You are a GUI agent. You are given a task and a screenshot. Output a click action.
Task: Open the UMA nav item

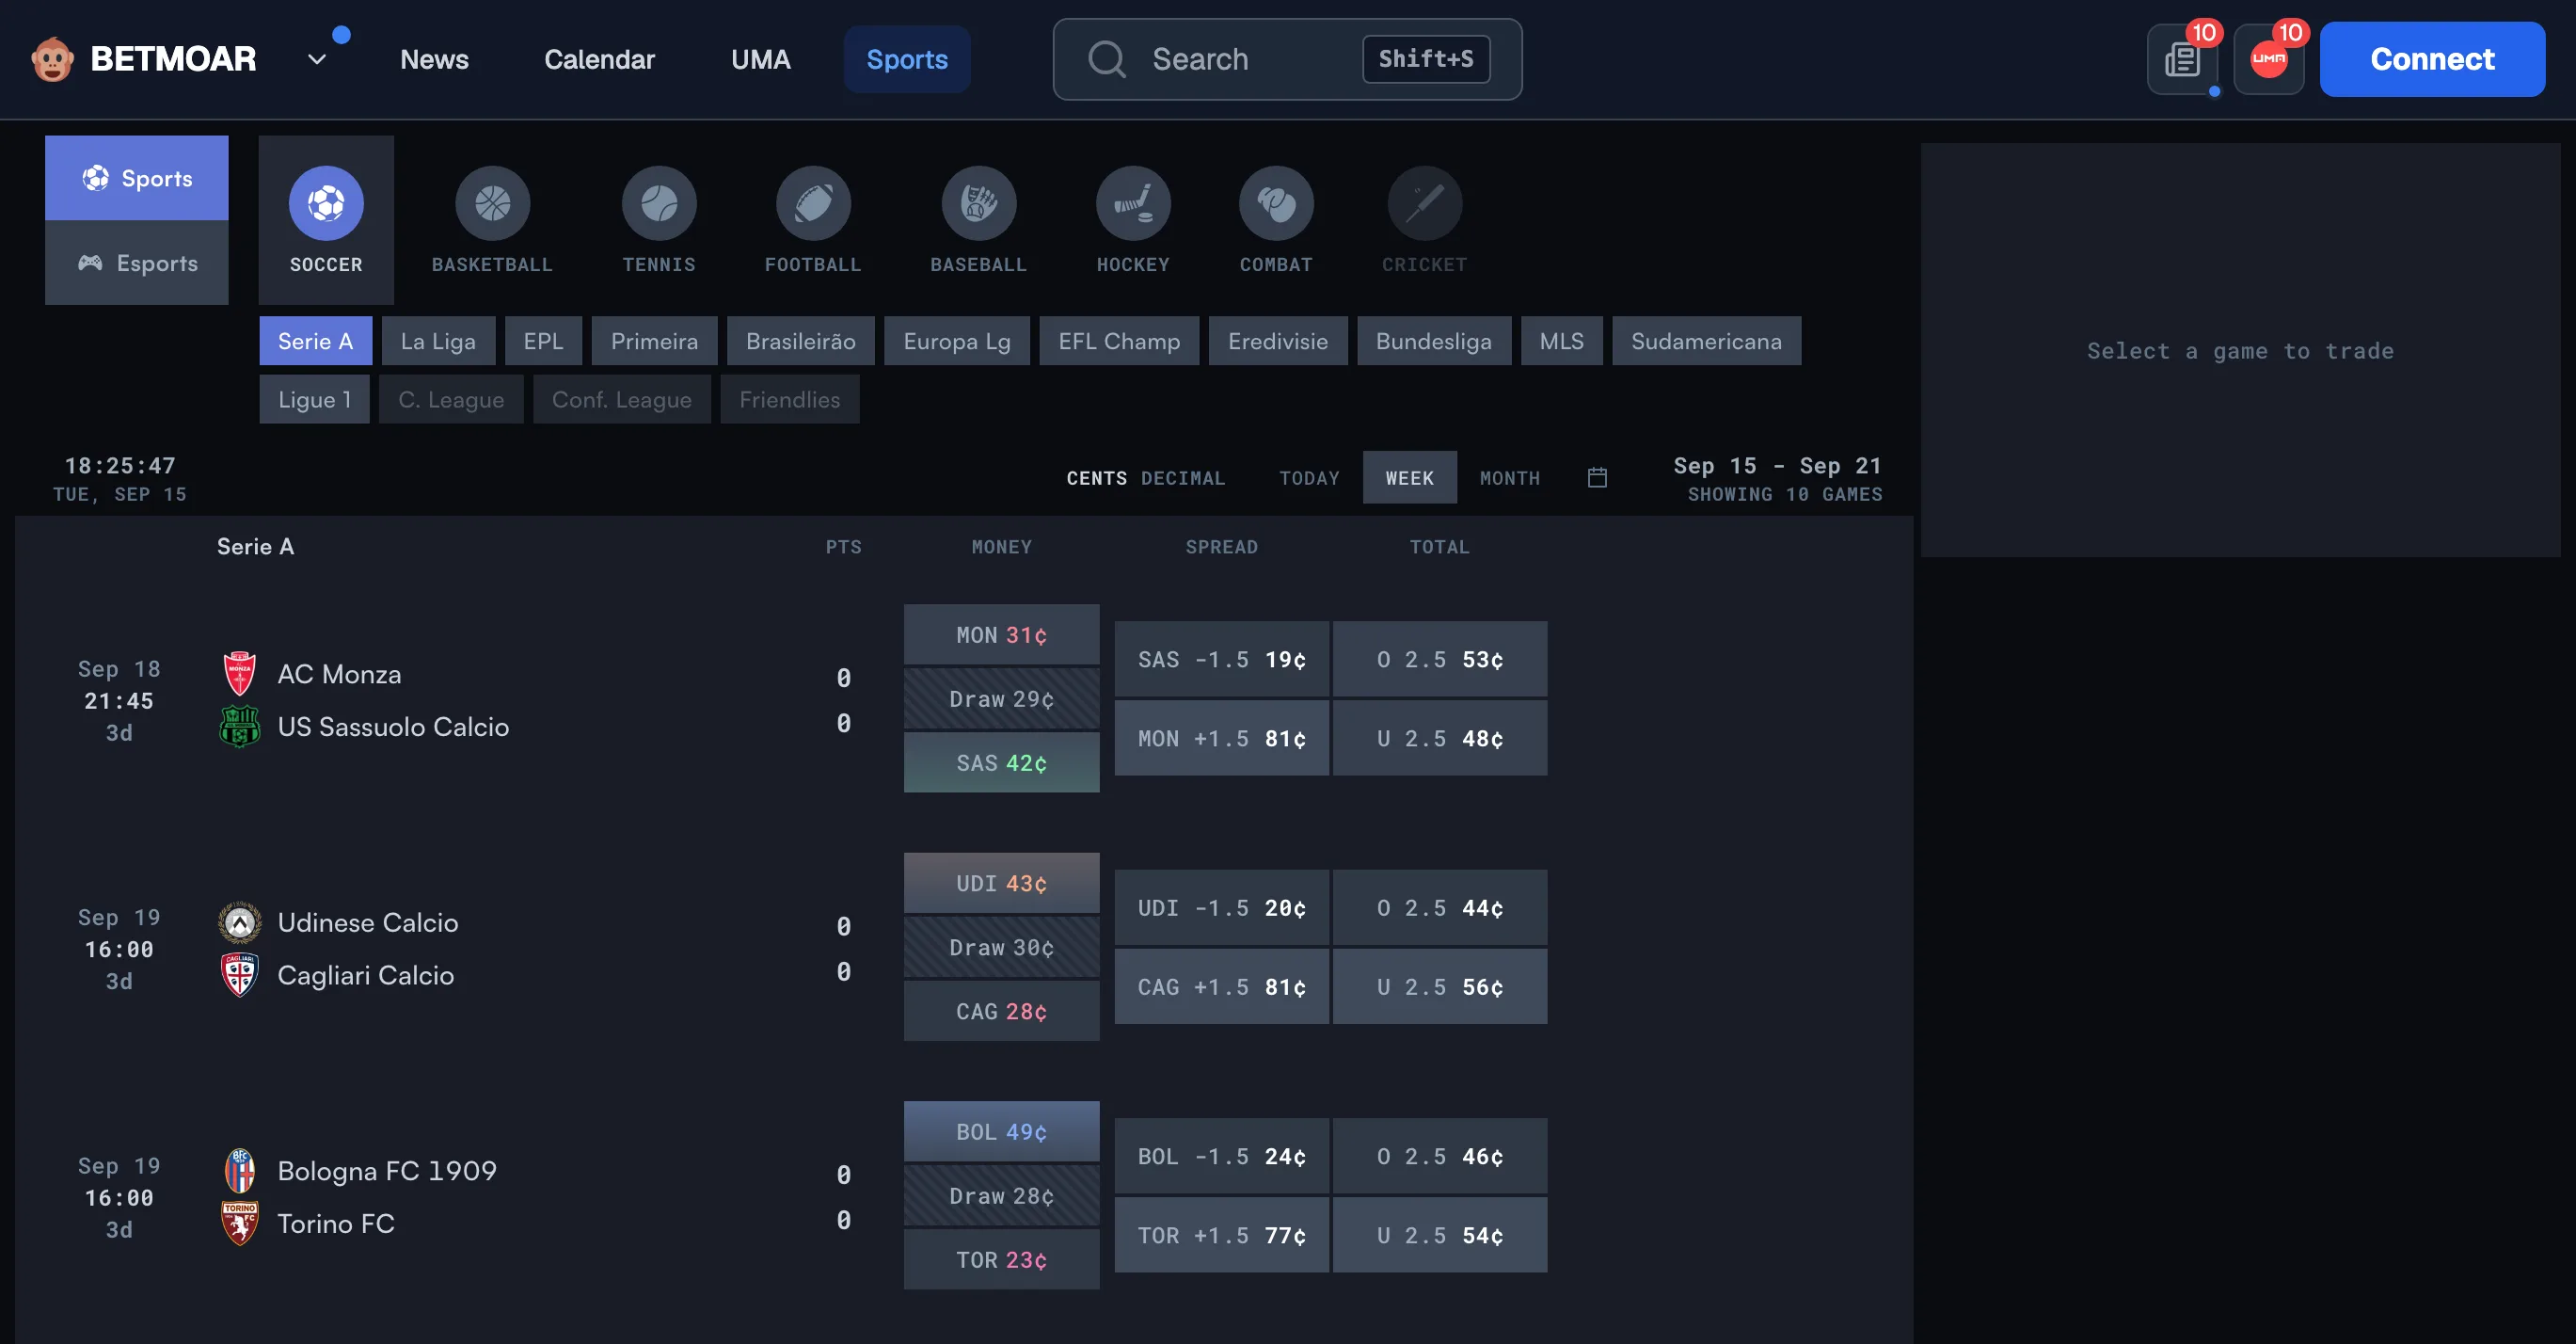760,59
